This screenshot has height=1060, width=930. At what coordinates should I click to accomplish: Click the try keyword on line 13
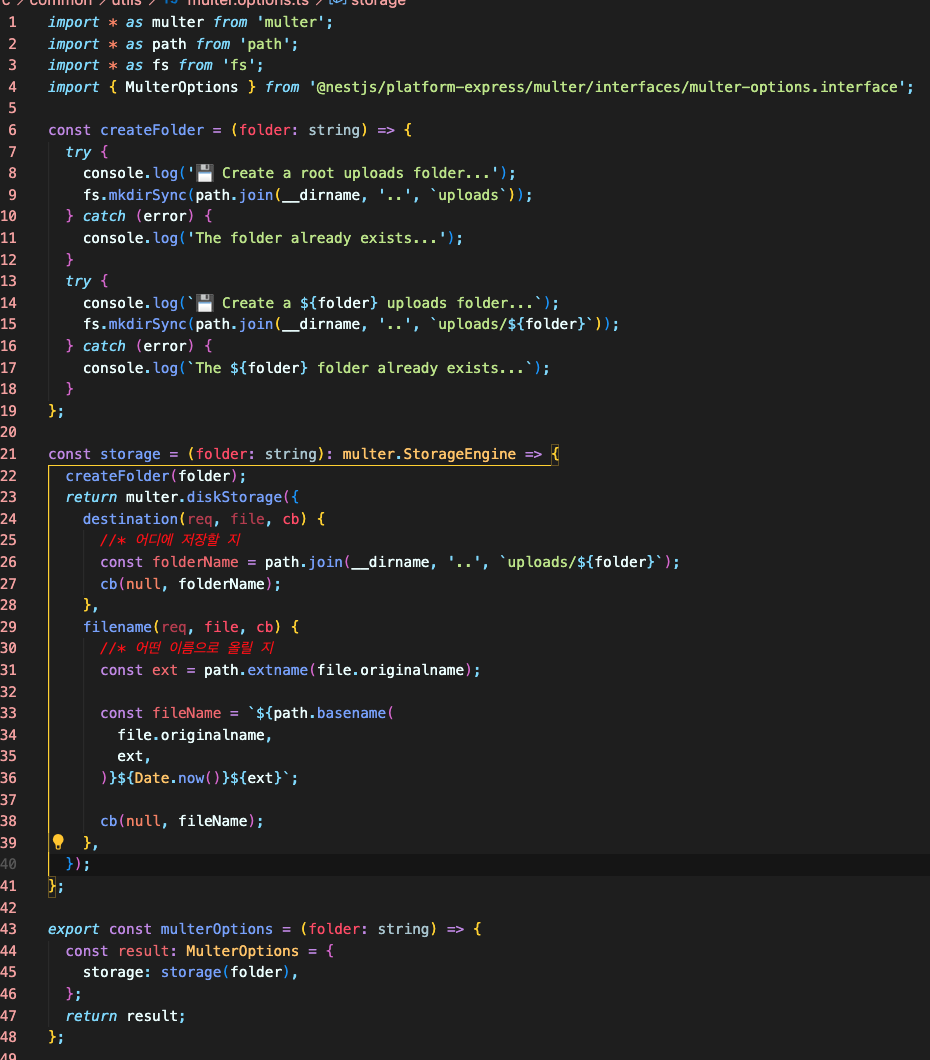tap(78, 281)
